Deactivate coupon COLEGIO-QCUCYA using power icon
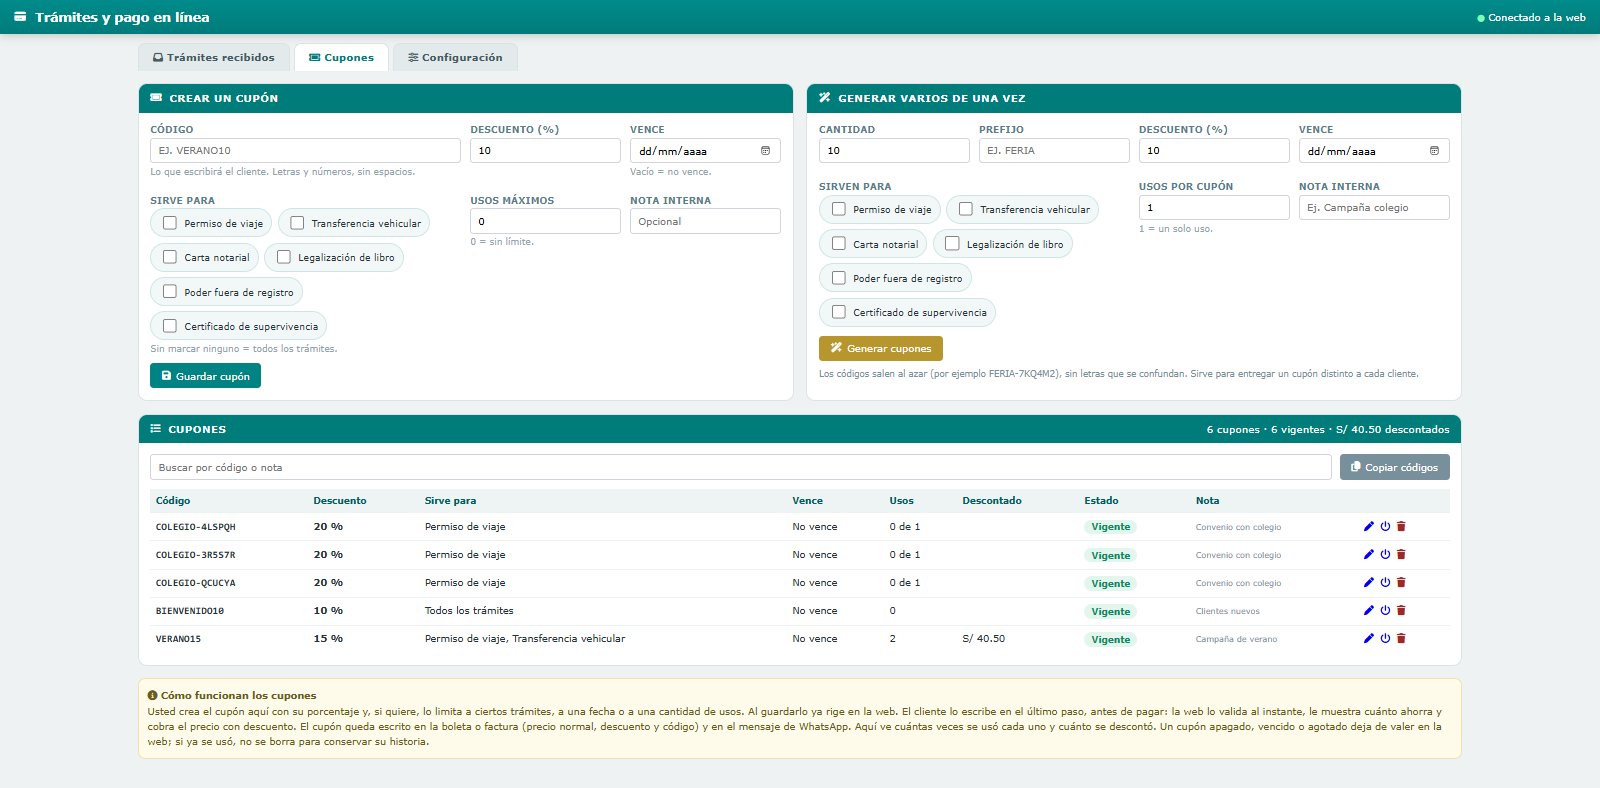1600x788 pixels. pyautogui.click(x=1385, y=582)
